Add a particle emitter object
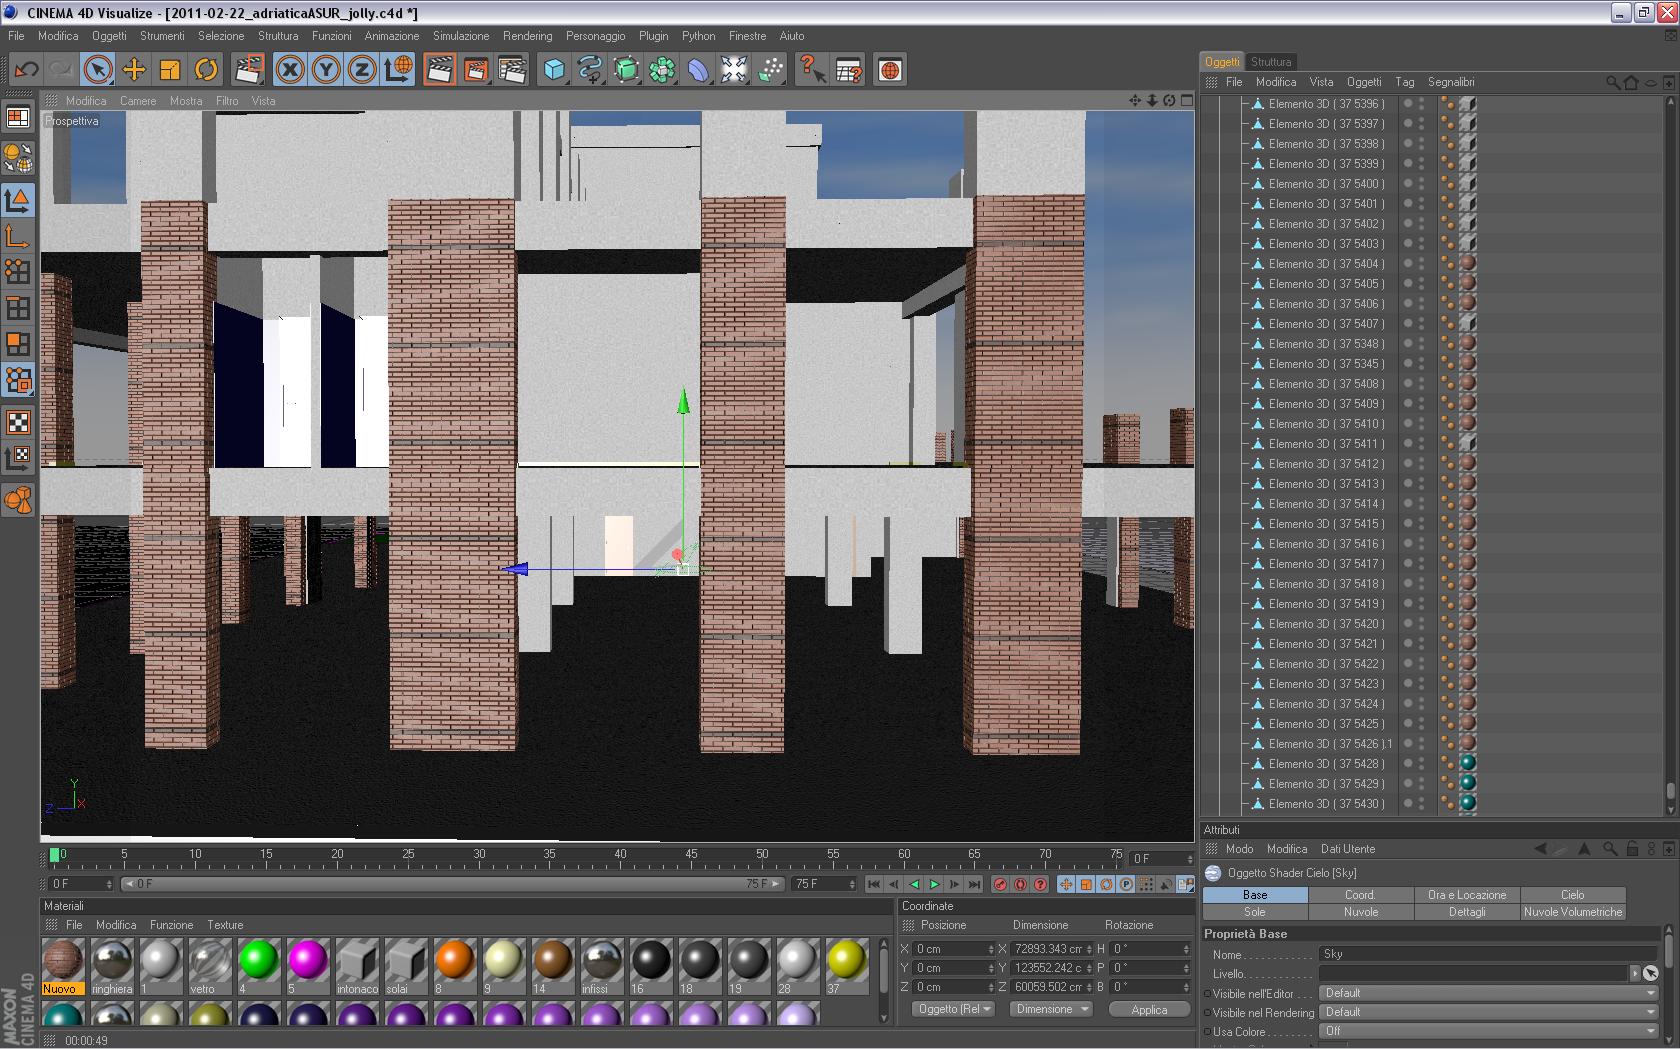 click(771, 70)
